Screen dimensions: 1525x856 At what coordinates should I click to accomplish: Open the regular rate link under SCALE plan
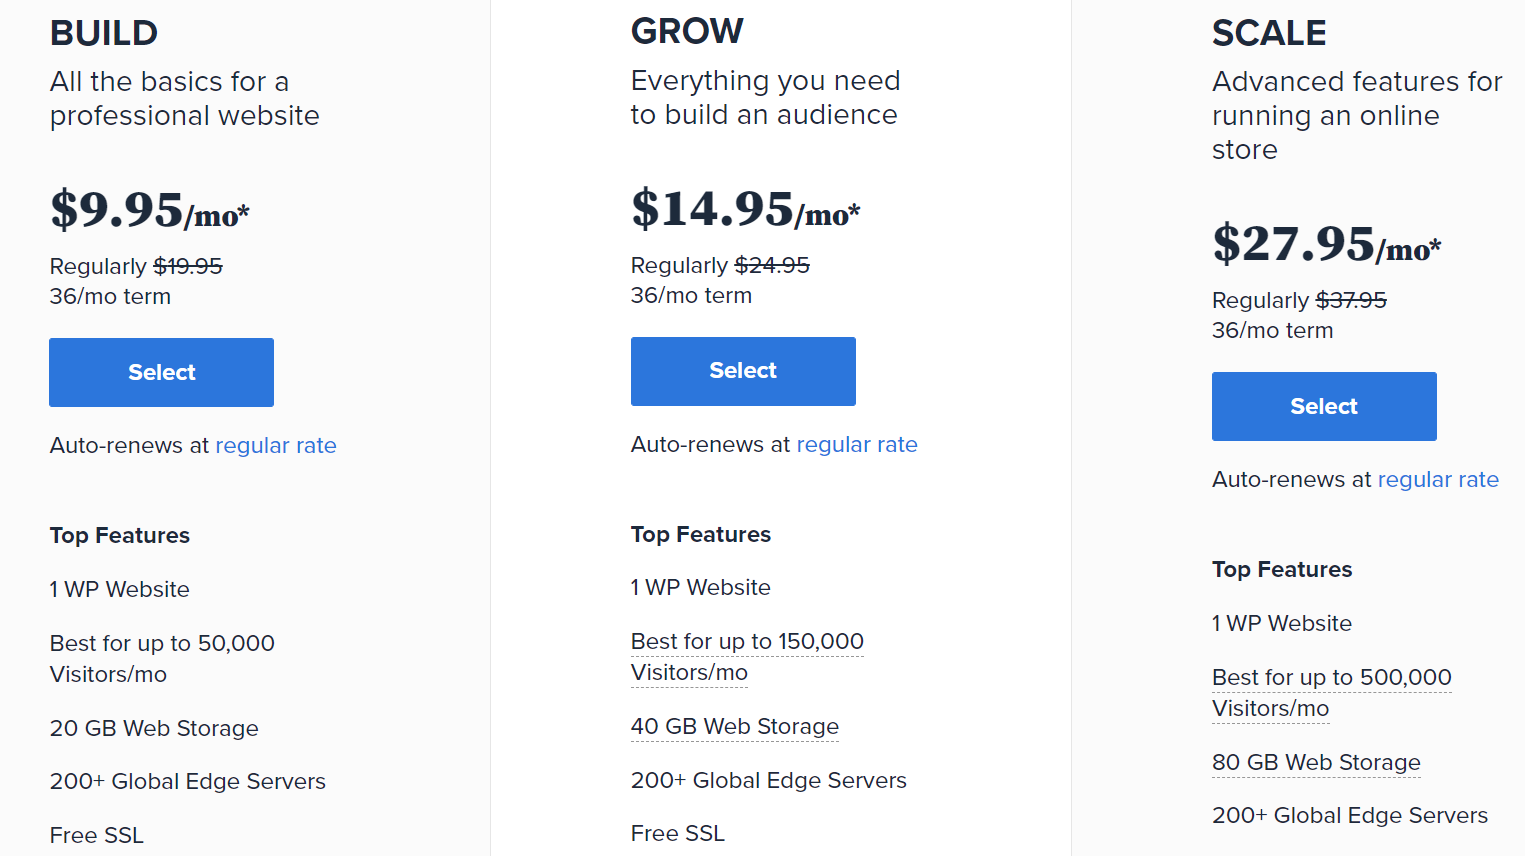pyautogui.click(x=1438, y=479)
